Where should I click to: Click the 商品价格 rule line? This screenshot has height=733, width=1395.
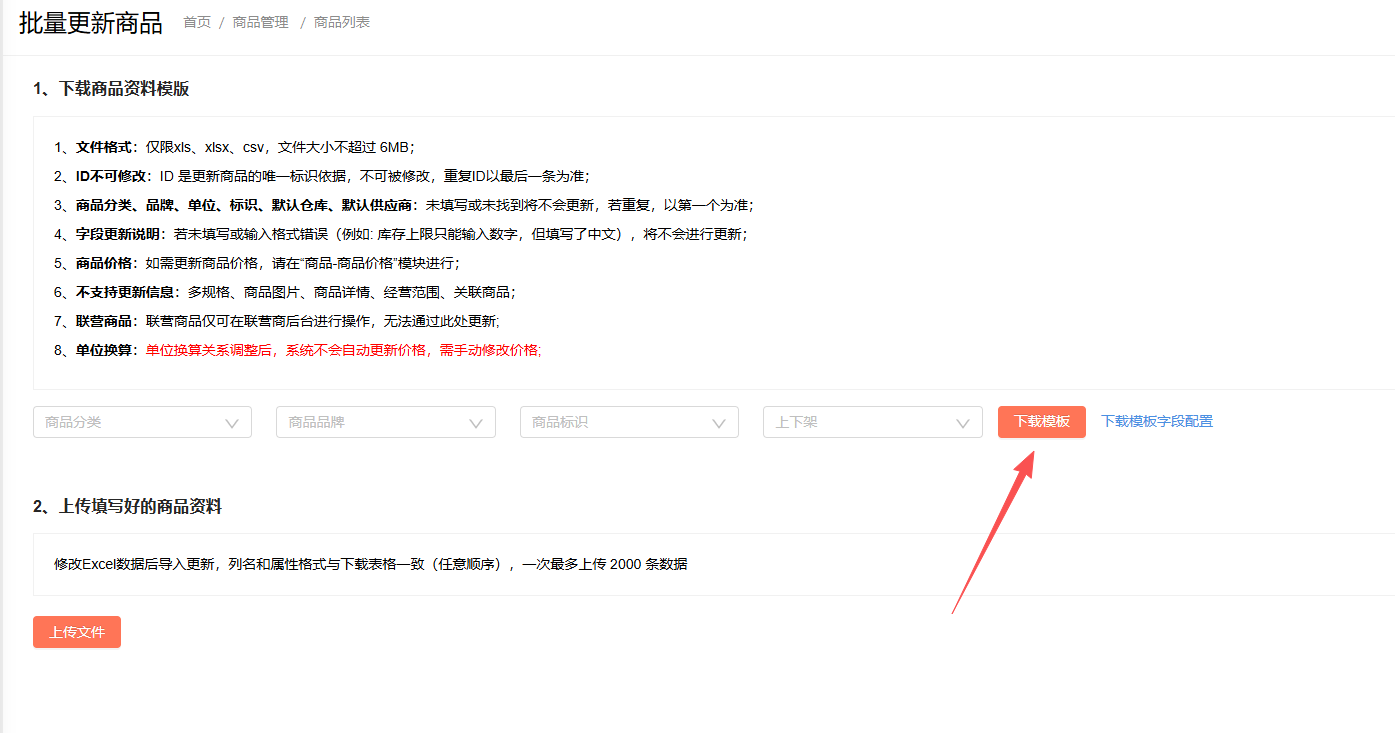point(257,263)
